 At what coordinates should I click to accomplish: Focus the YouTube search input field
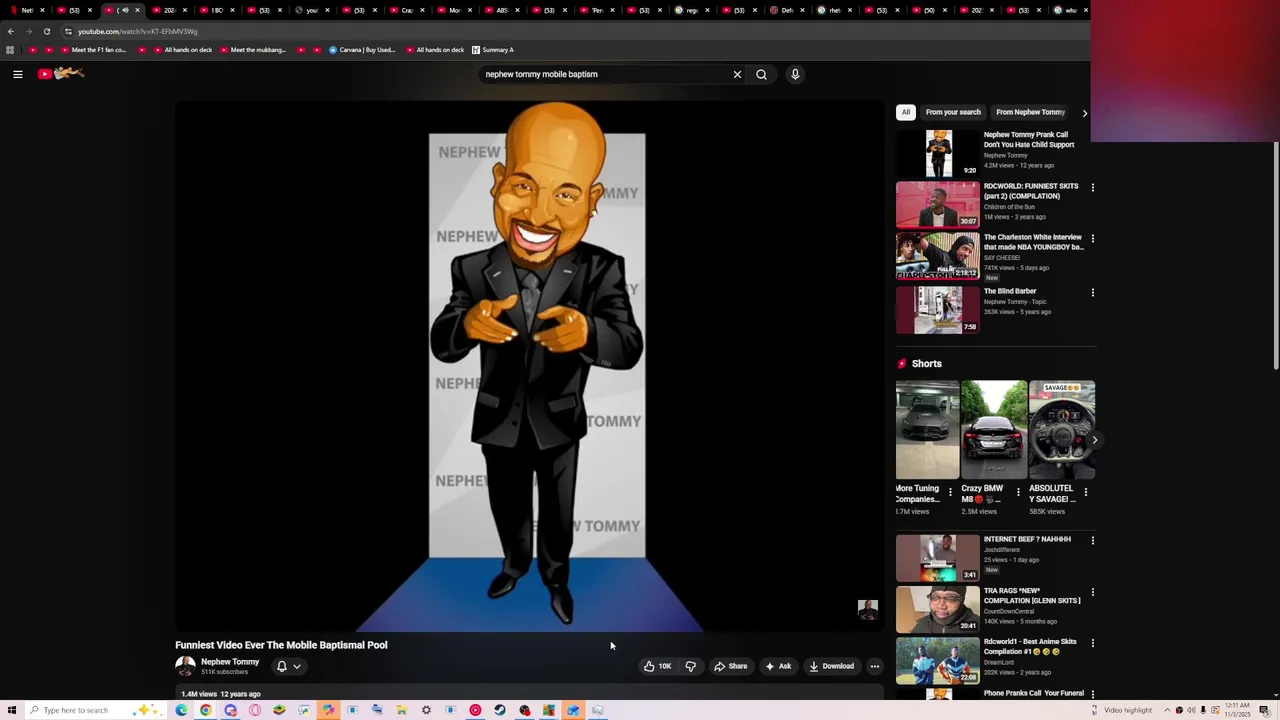coord(605,74)
